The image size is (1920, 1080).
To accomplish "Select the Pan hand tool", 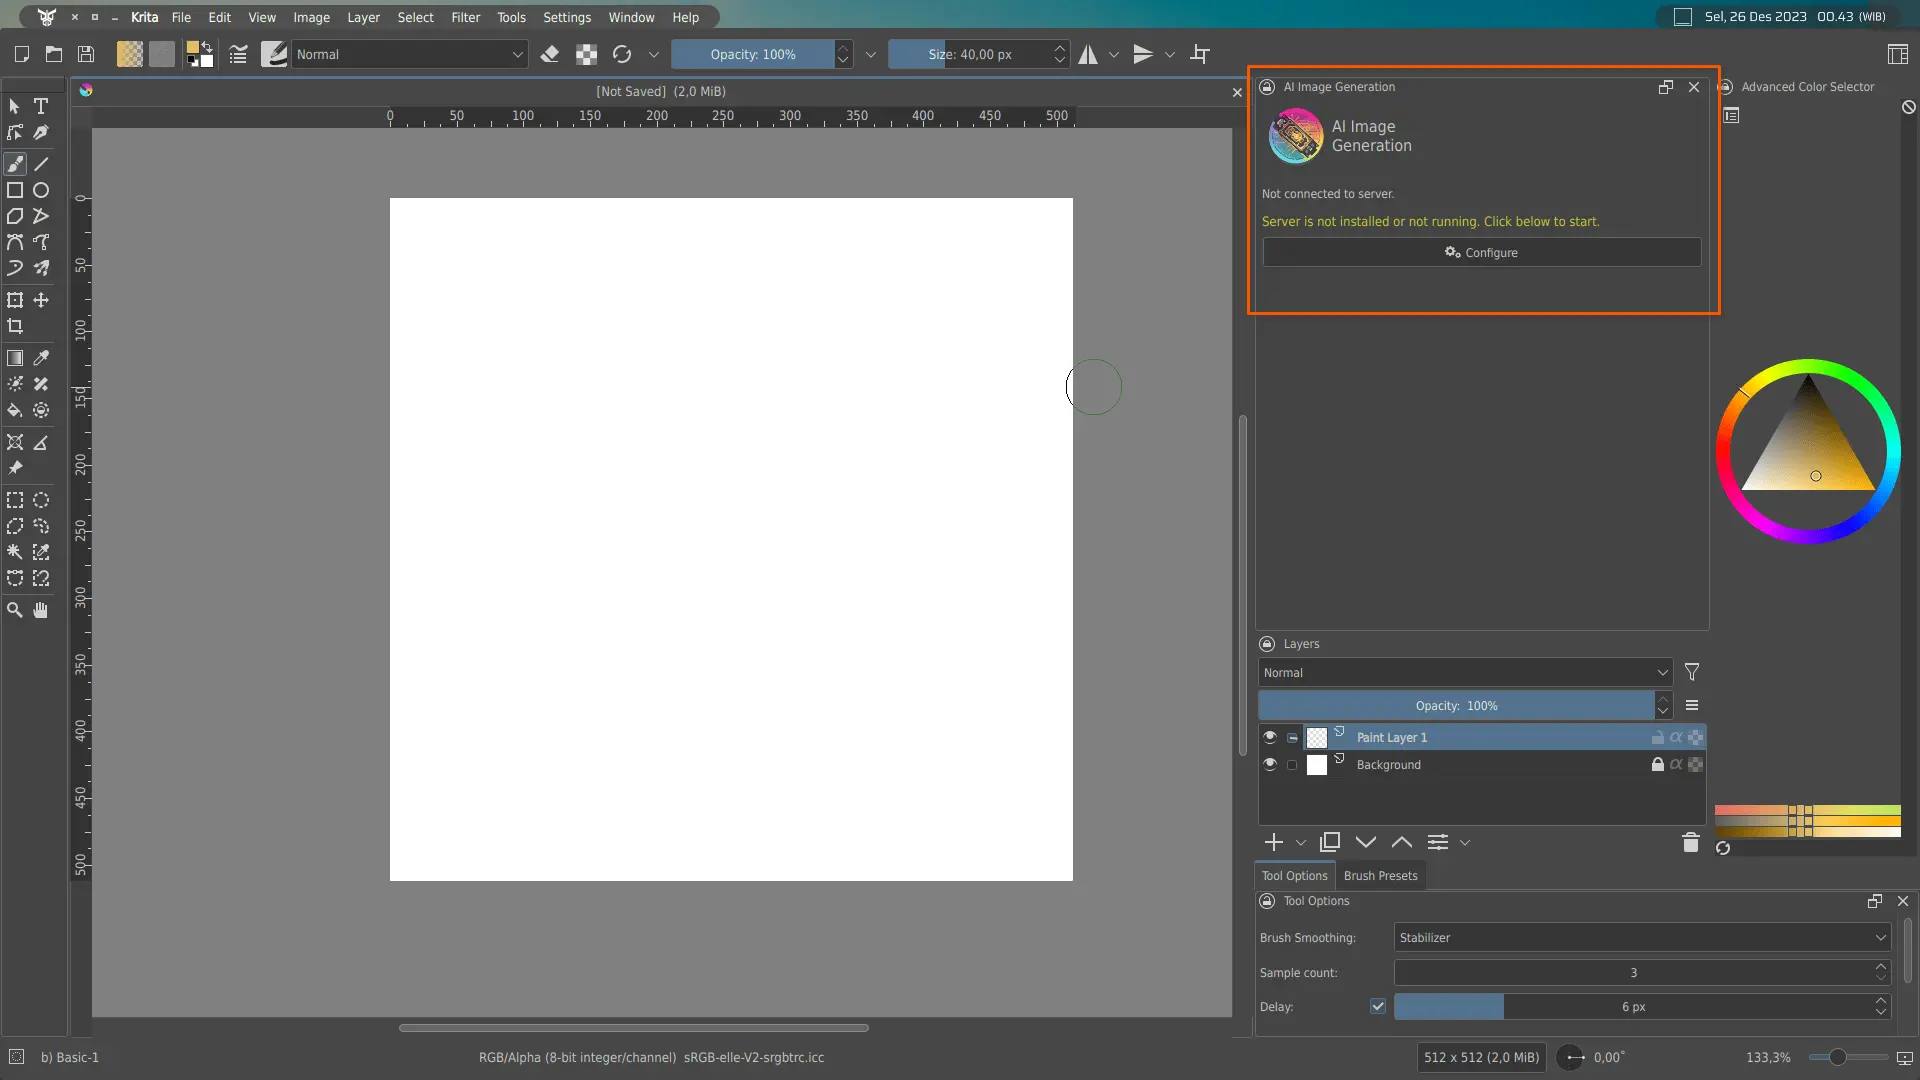I will tap(41, 610).
